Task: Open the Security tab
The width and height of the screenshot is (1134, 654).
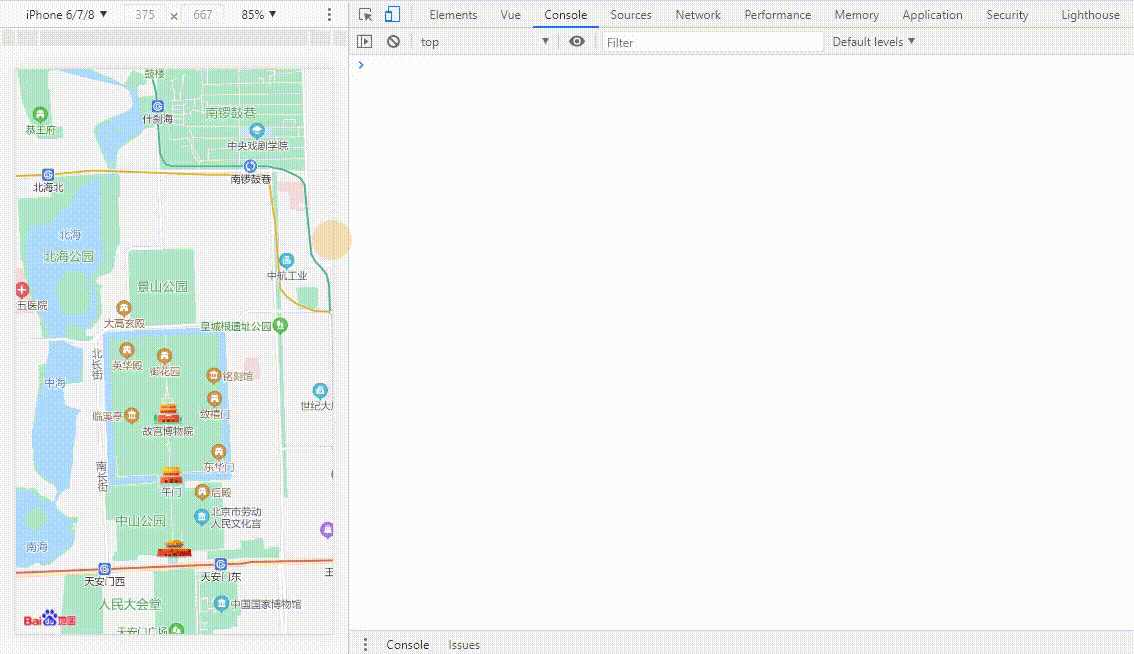Action: 1007,14
